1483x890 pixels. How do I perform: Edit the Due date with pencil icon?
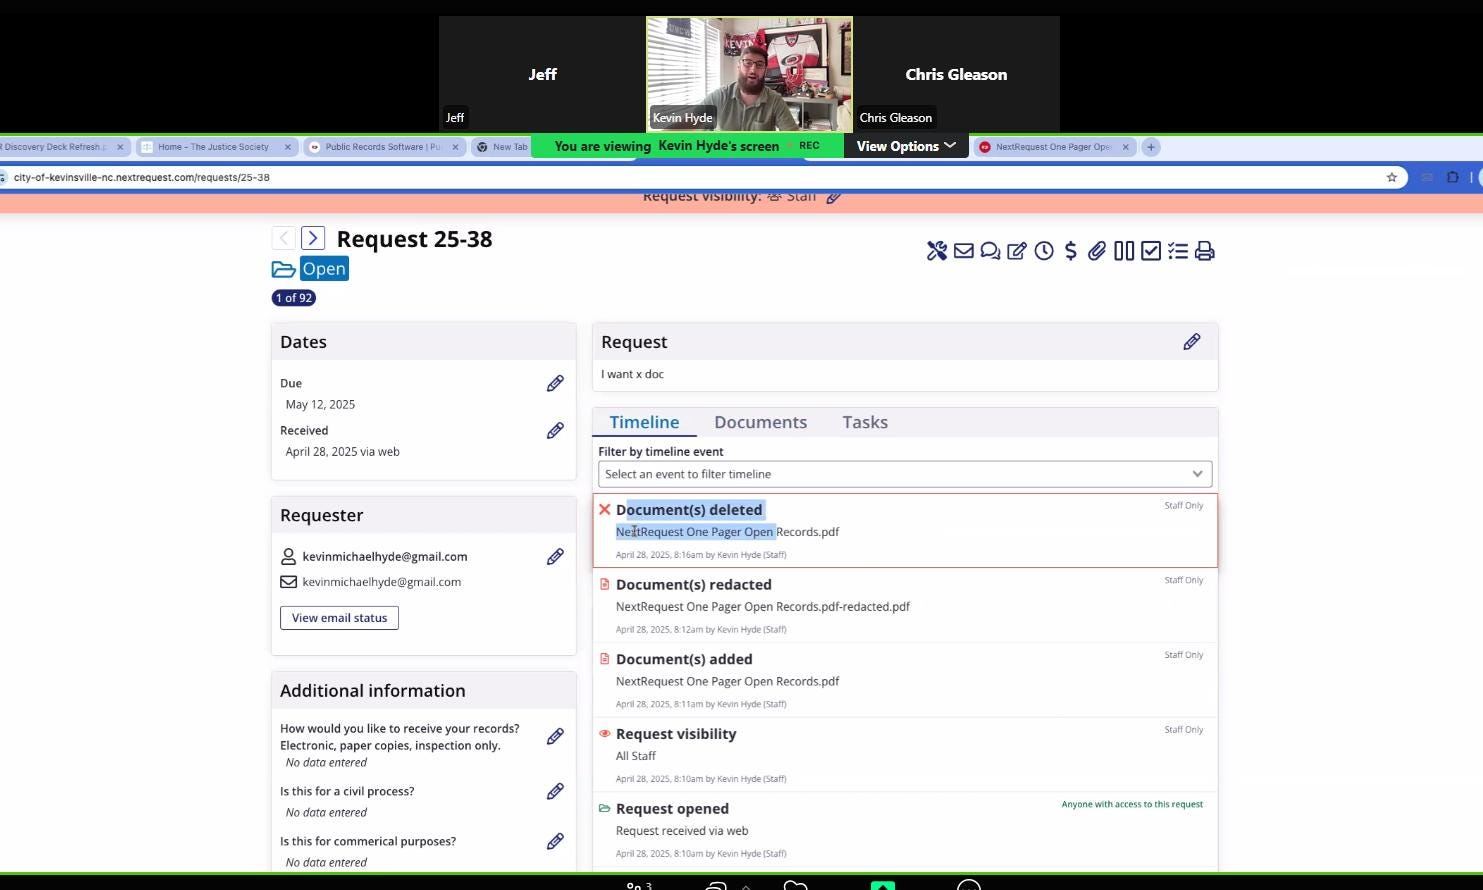tap(555, 384)
